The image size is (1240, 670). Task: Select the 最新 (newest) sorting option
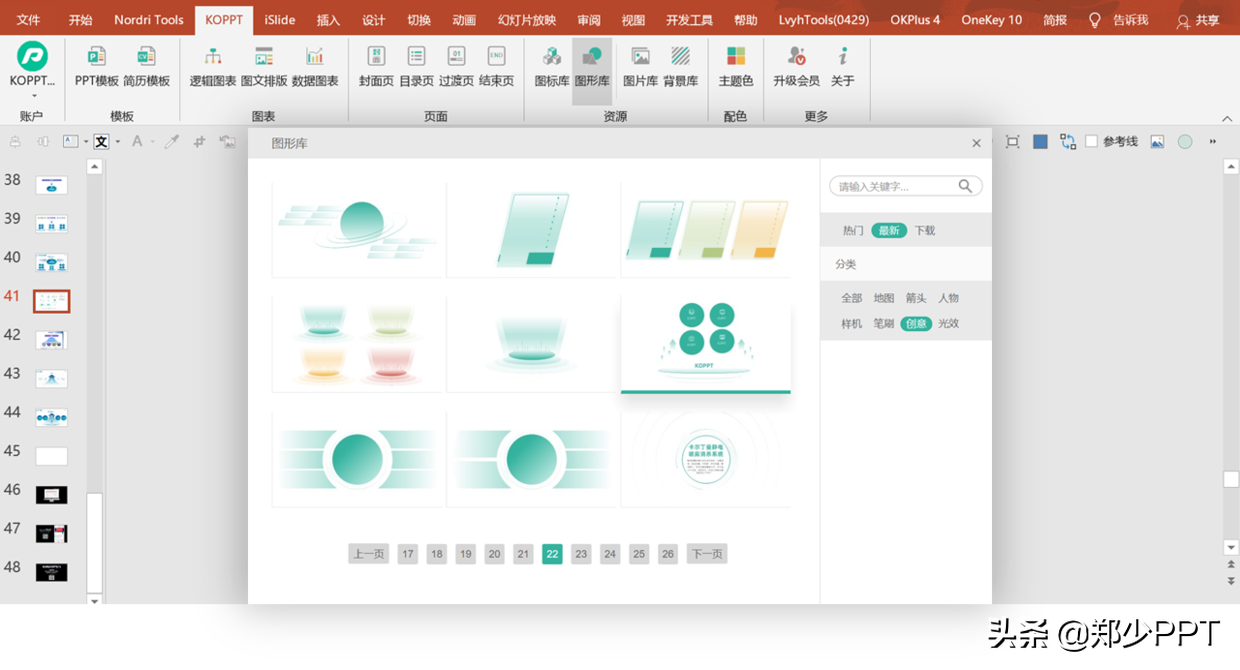point(889,230)
